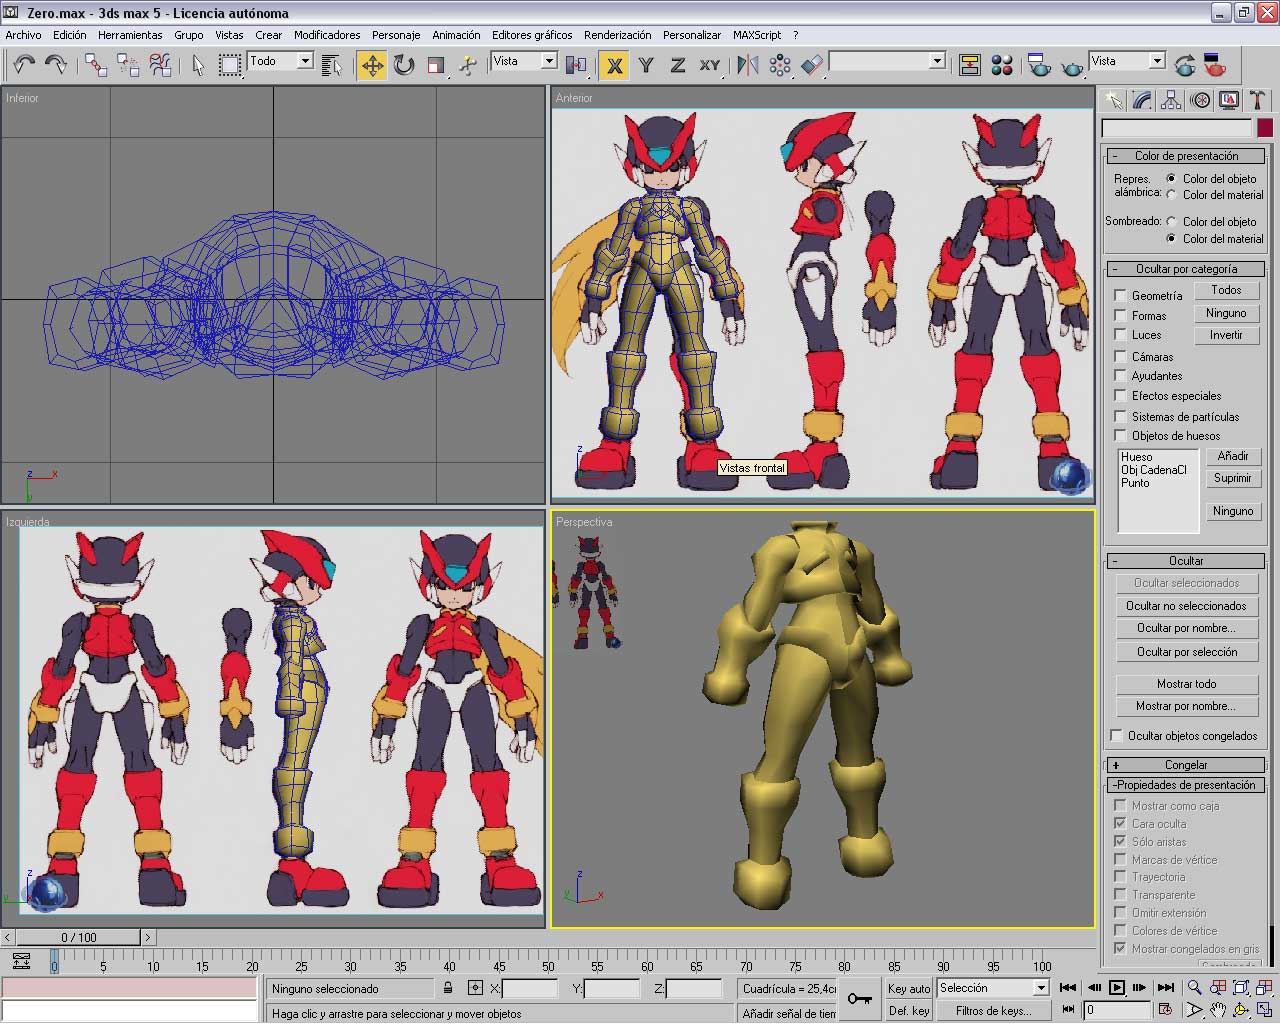Collapse the 'Ocultar' rollout

pyautogui.click(x=1186, y=561)
